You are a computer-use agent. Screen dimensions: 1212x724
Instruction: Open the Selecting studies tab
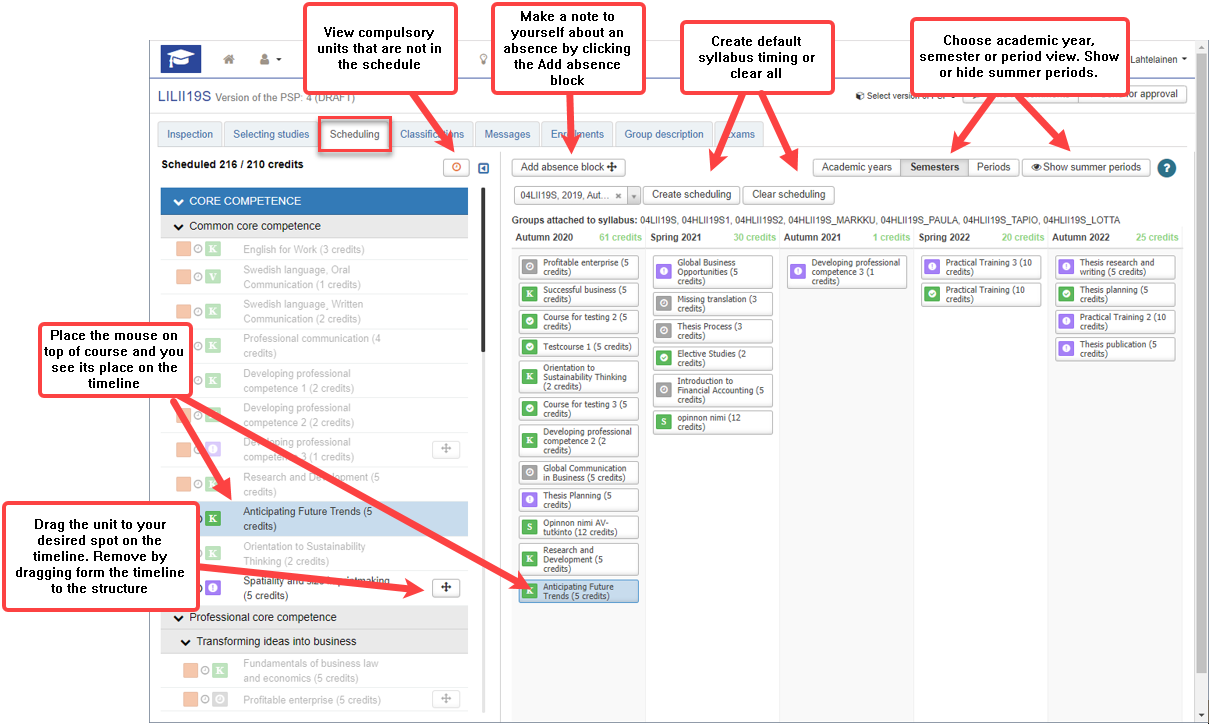point(271,134)
